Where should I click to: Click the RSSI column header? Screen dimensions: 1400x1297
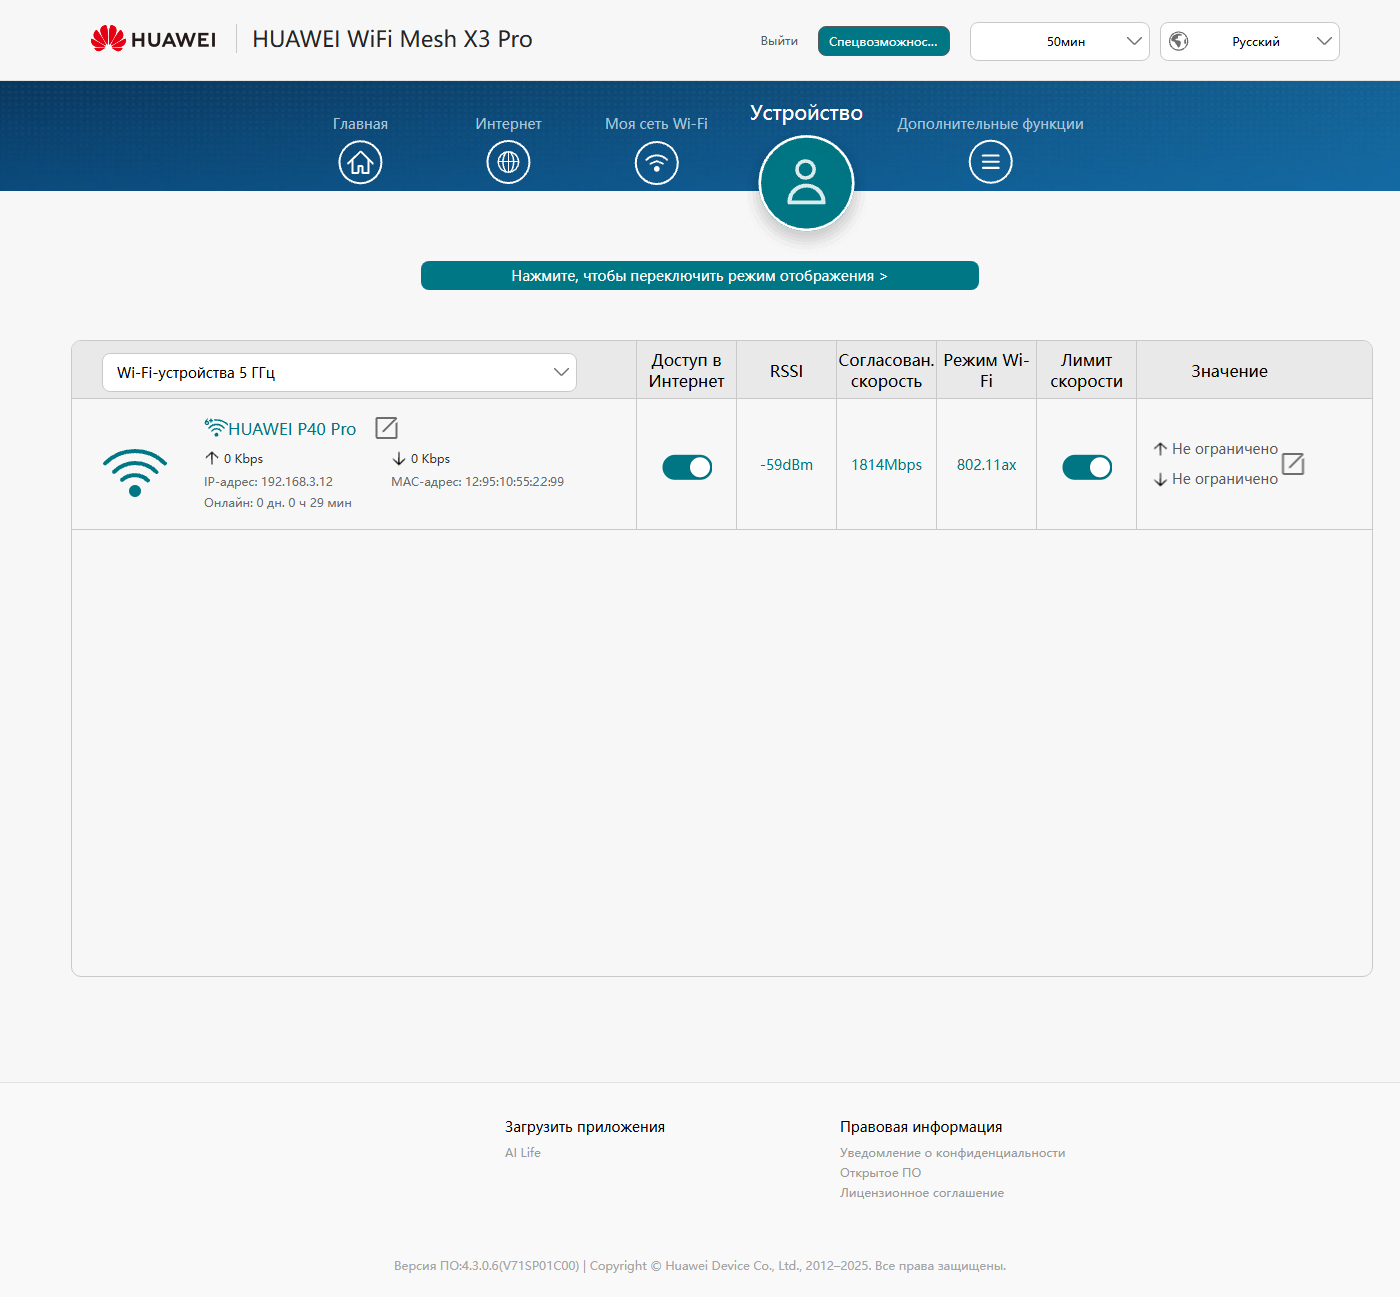[786, 371]
